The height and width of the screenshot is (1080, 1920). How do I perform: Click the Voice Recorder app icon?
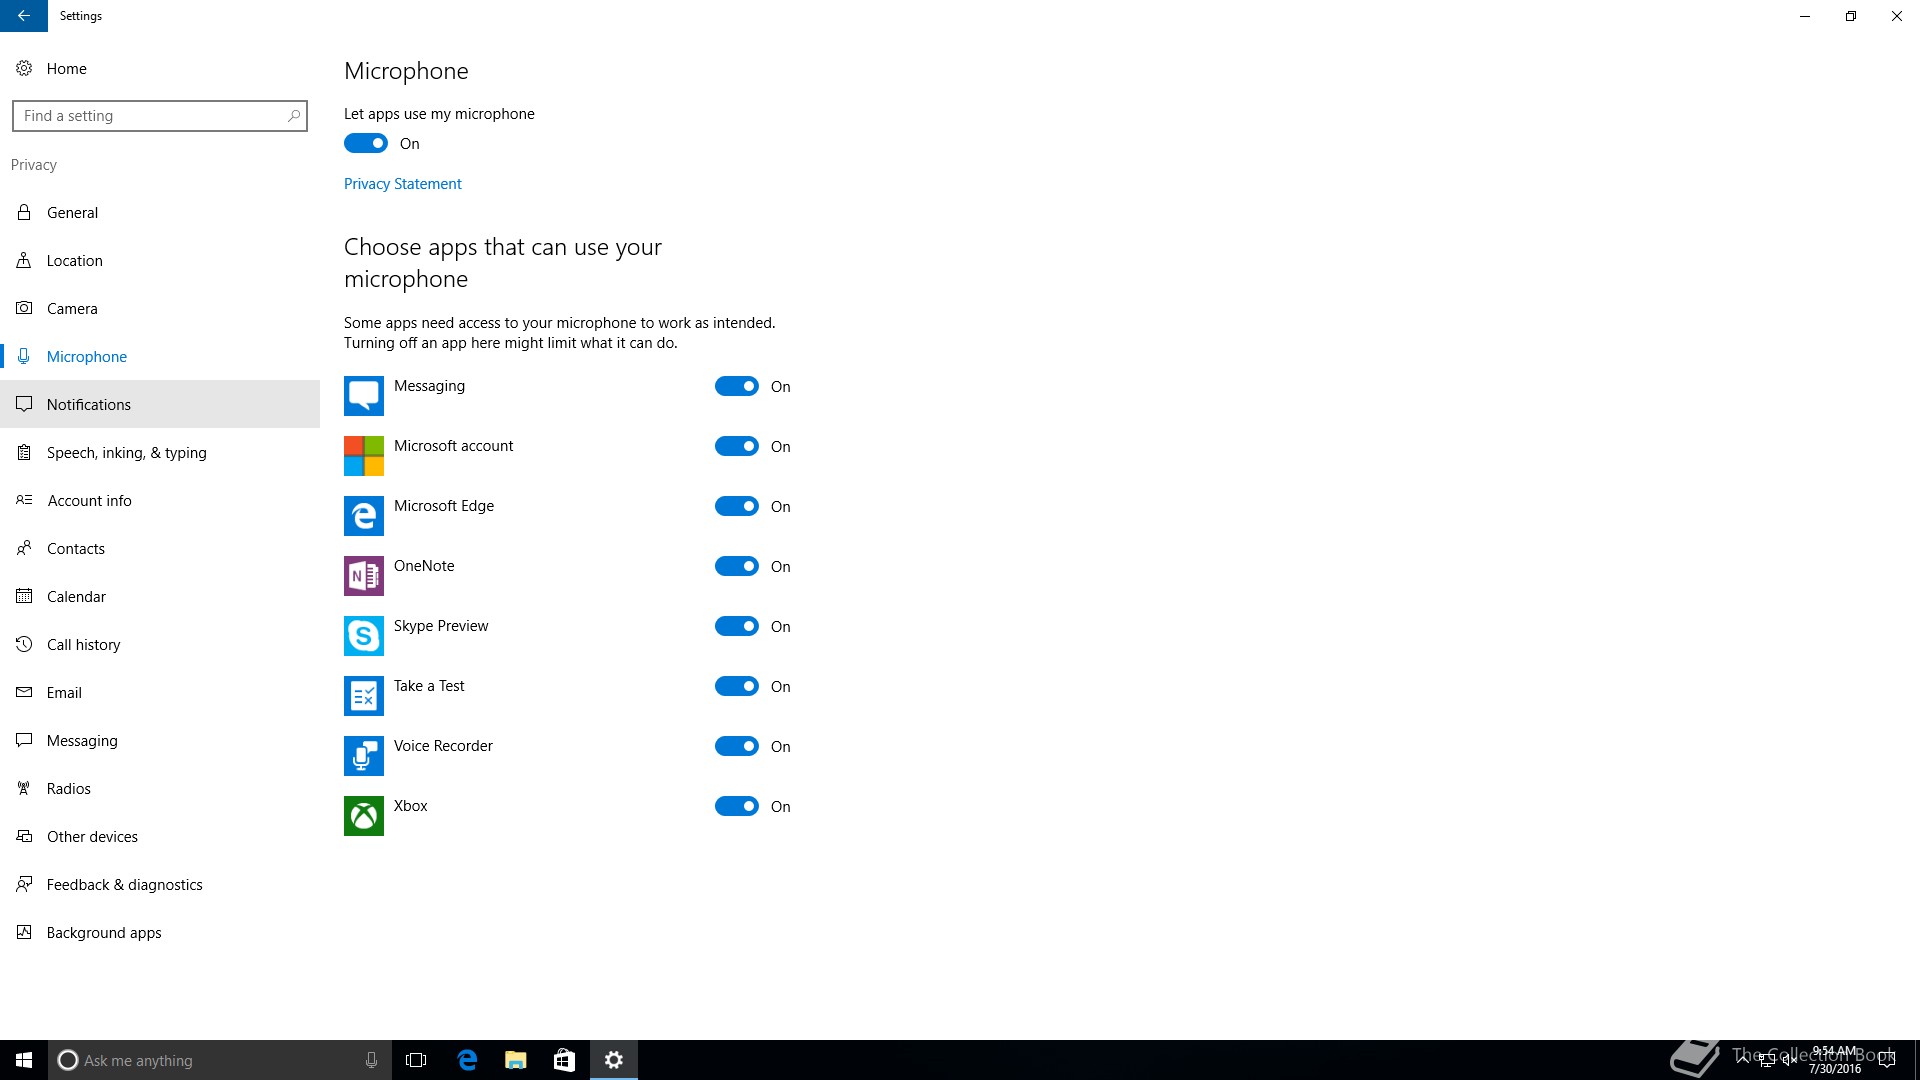(363, 756)
